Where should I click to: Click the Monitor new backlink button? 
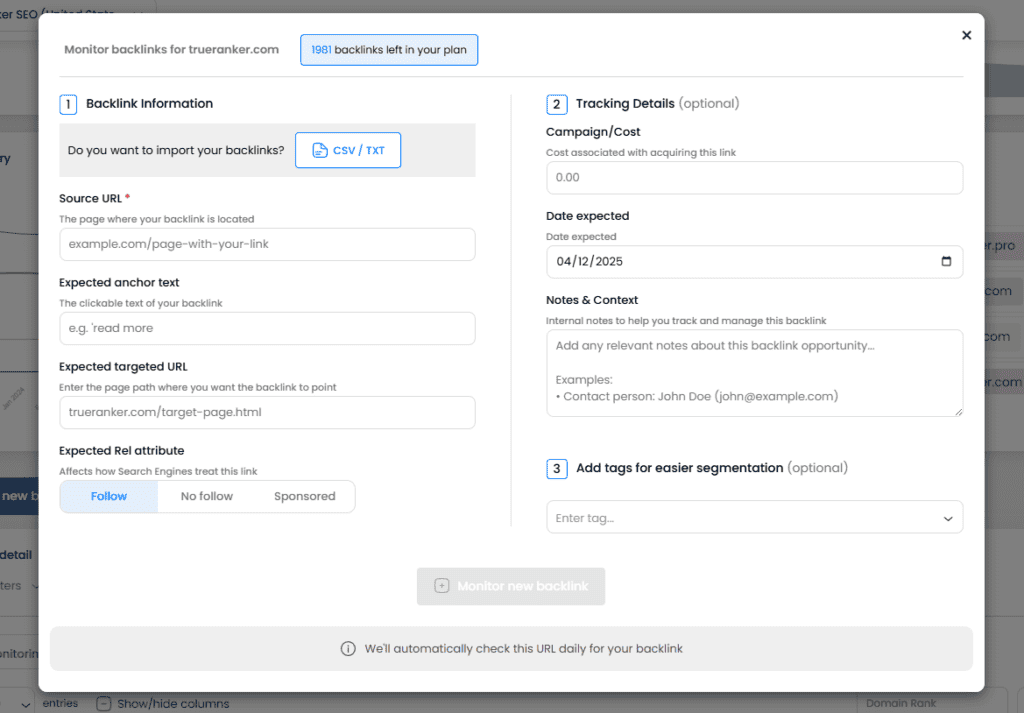click(x=511, y=586)
